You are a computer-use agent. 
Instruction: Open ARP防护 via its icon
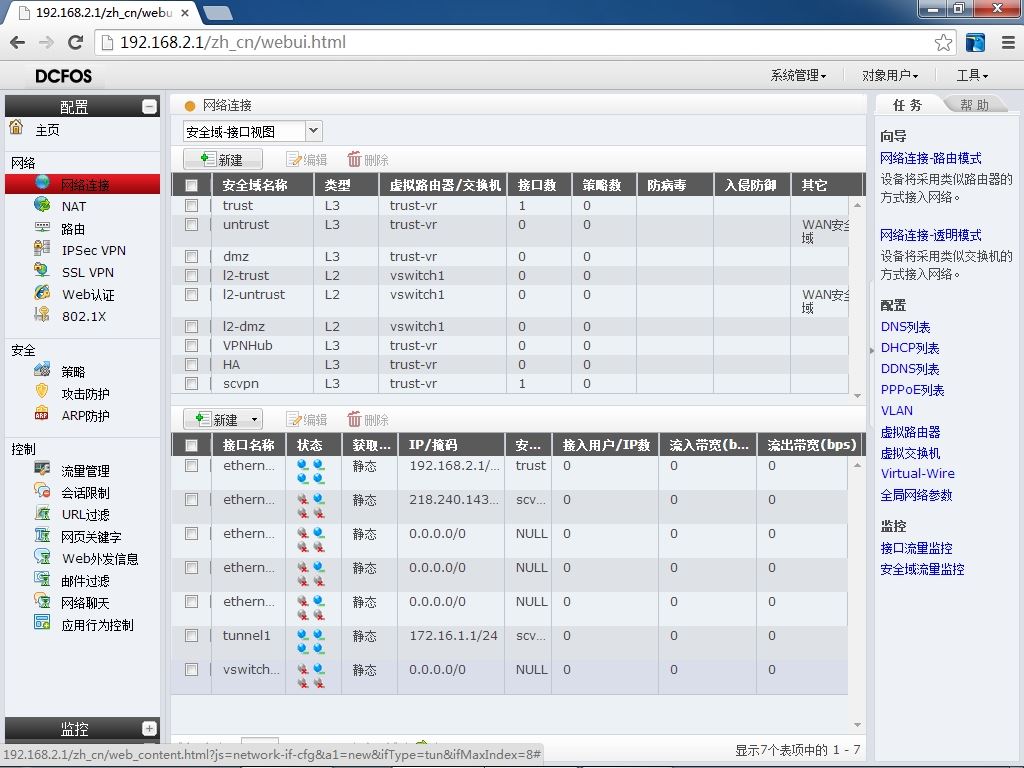[42, 414]
